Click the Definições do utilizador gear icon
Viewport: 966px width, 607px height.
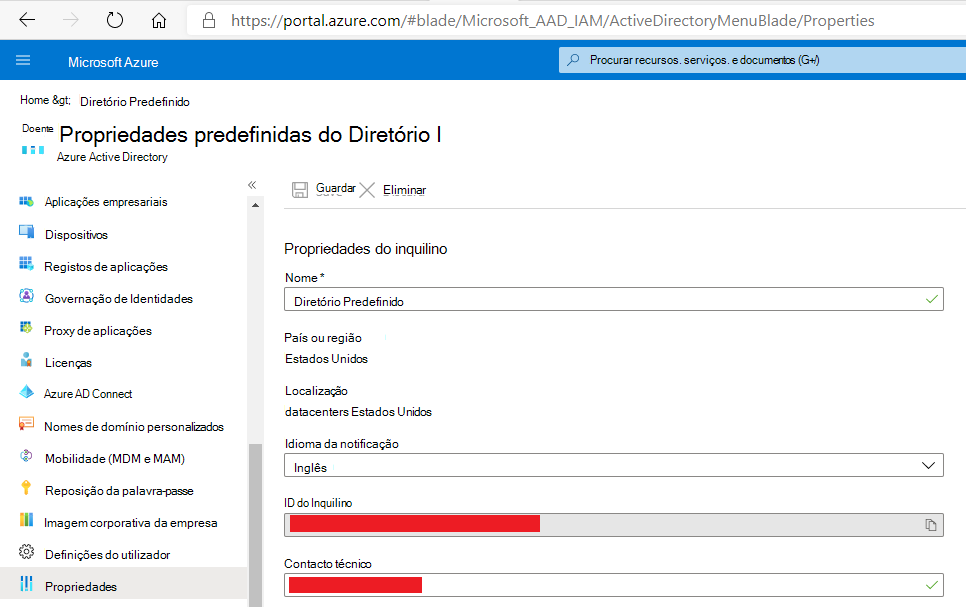pyautogui.click(x=26, y=552)
